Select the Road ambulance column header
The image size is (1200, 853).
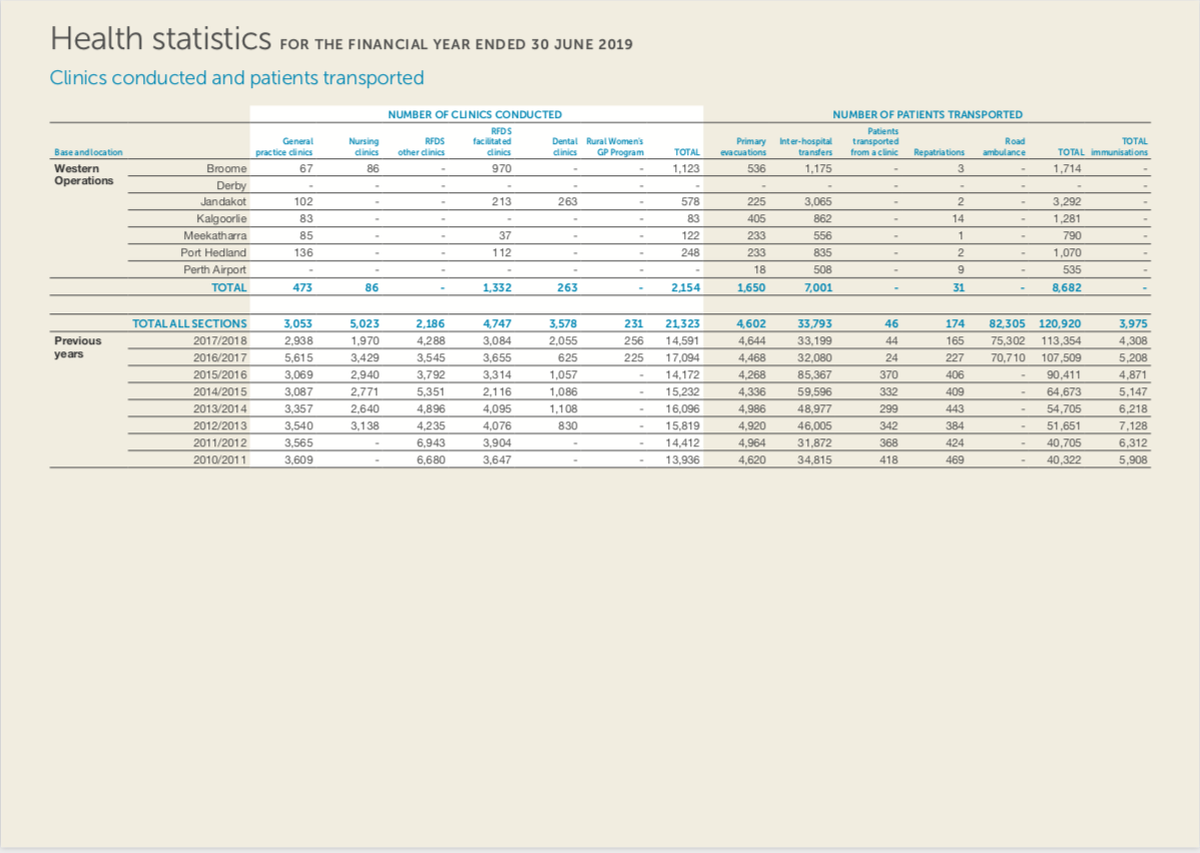point(1003,146)
